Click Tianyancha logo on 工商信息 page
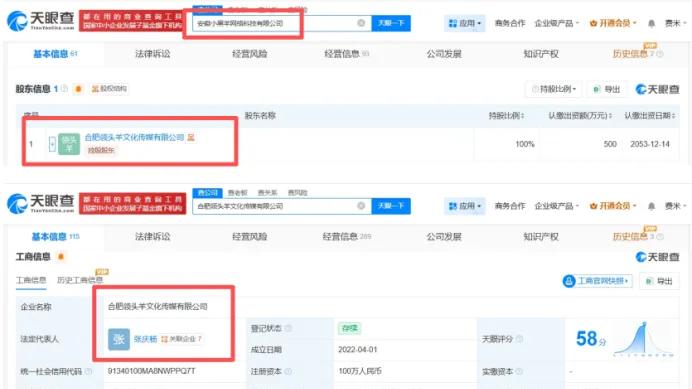Viewport: 692px width, 389px height. tap(41, 203)
